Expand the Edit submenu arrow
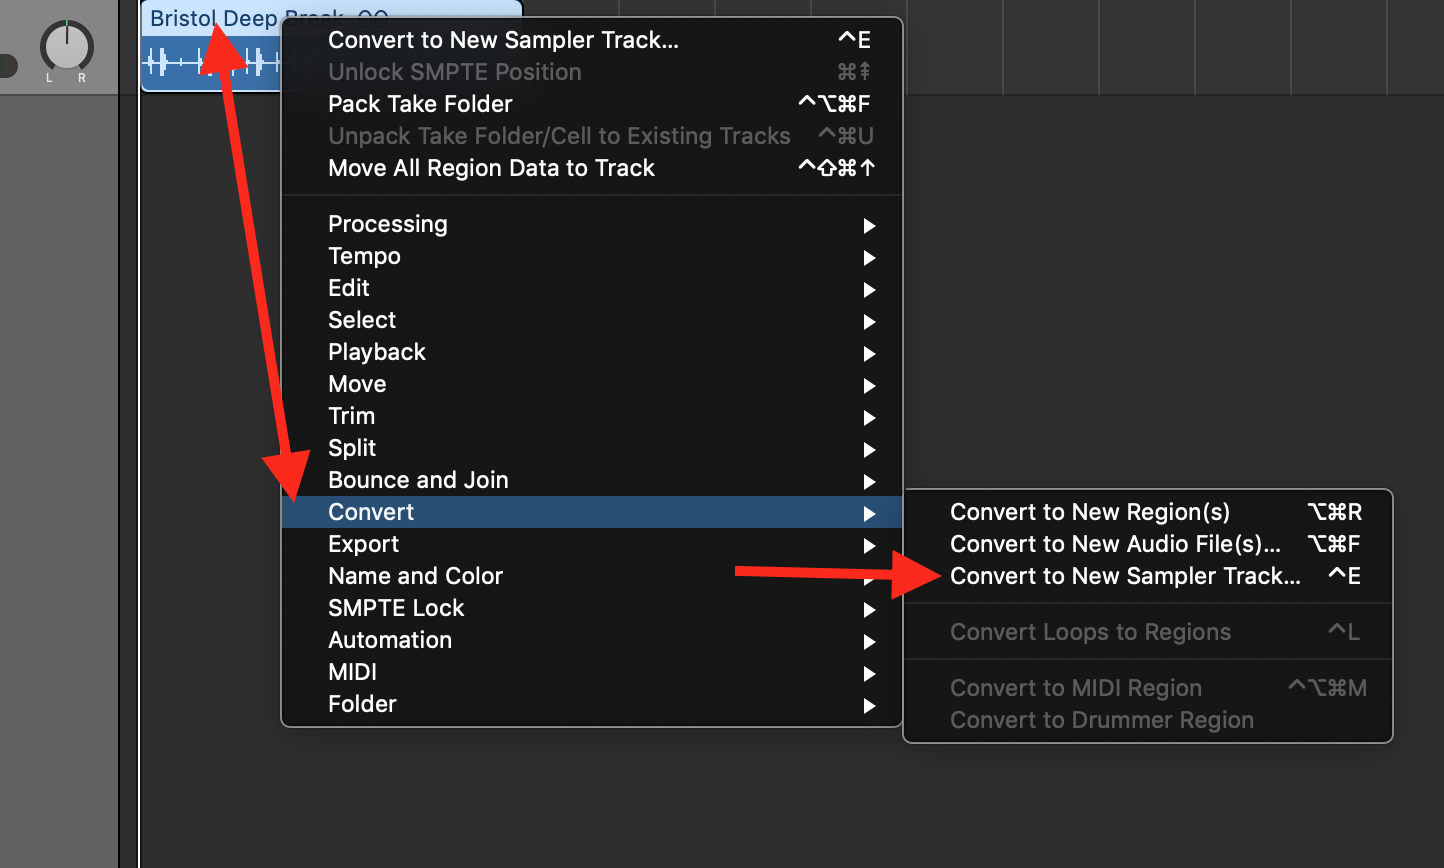The height and width of the screenshot is (868, 1444). pyautogui.click(x=869, y=289)
